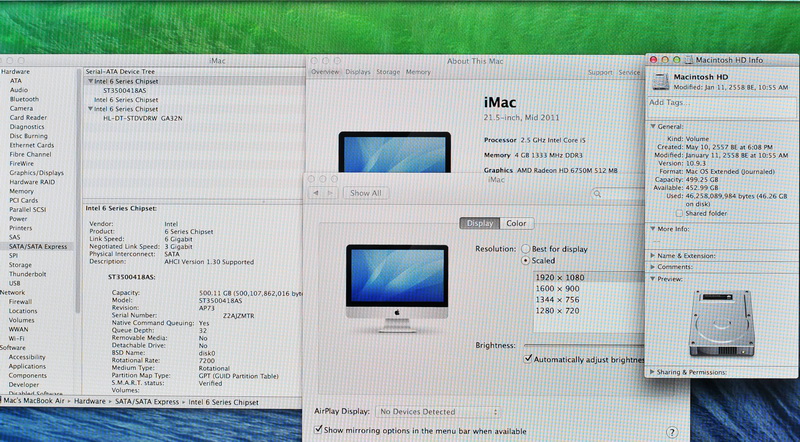This screenshot has width=800, height=442.
Task: Click the magnifier icon in the preferences search field
Action: (597, 194)
